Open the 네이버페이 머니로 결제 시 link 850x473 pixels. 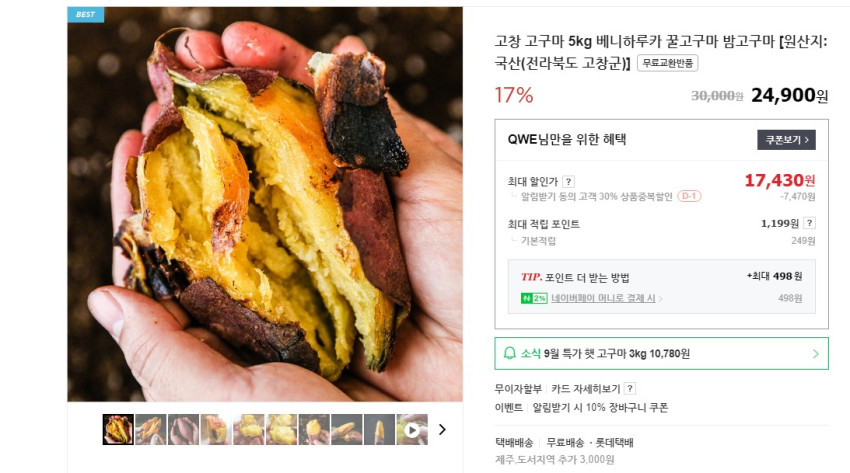click(x=603, y=298)
